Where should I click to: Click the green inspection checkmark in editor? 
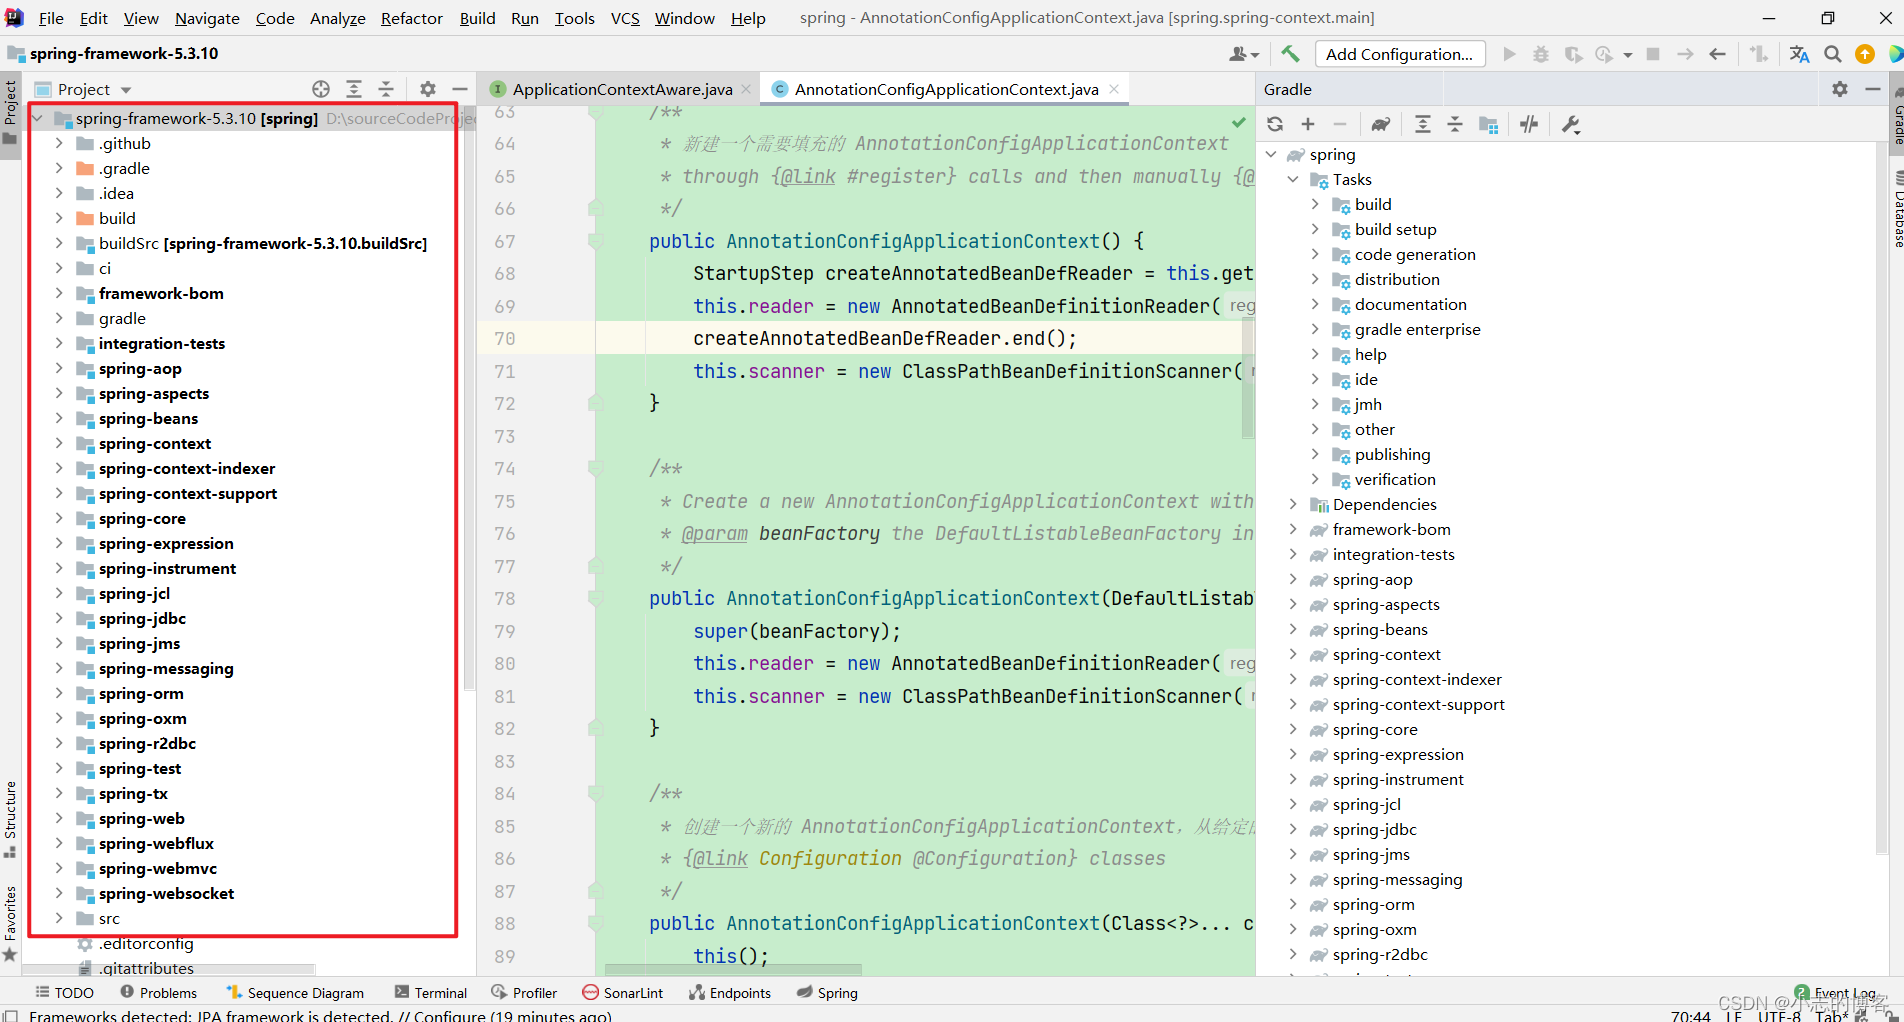point(1239,122)
